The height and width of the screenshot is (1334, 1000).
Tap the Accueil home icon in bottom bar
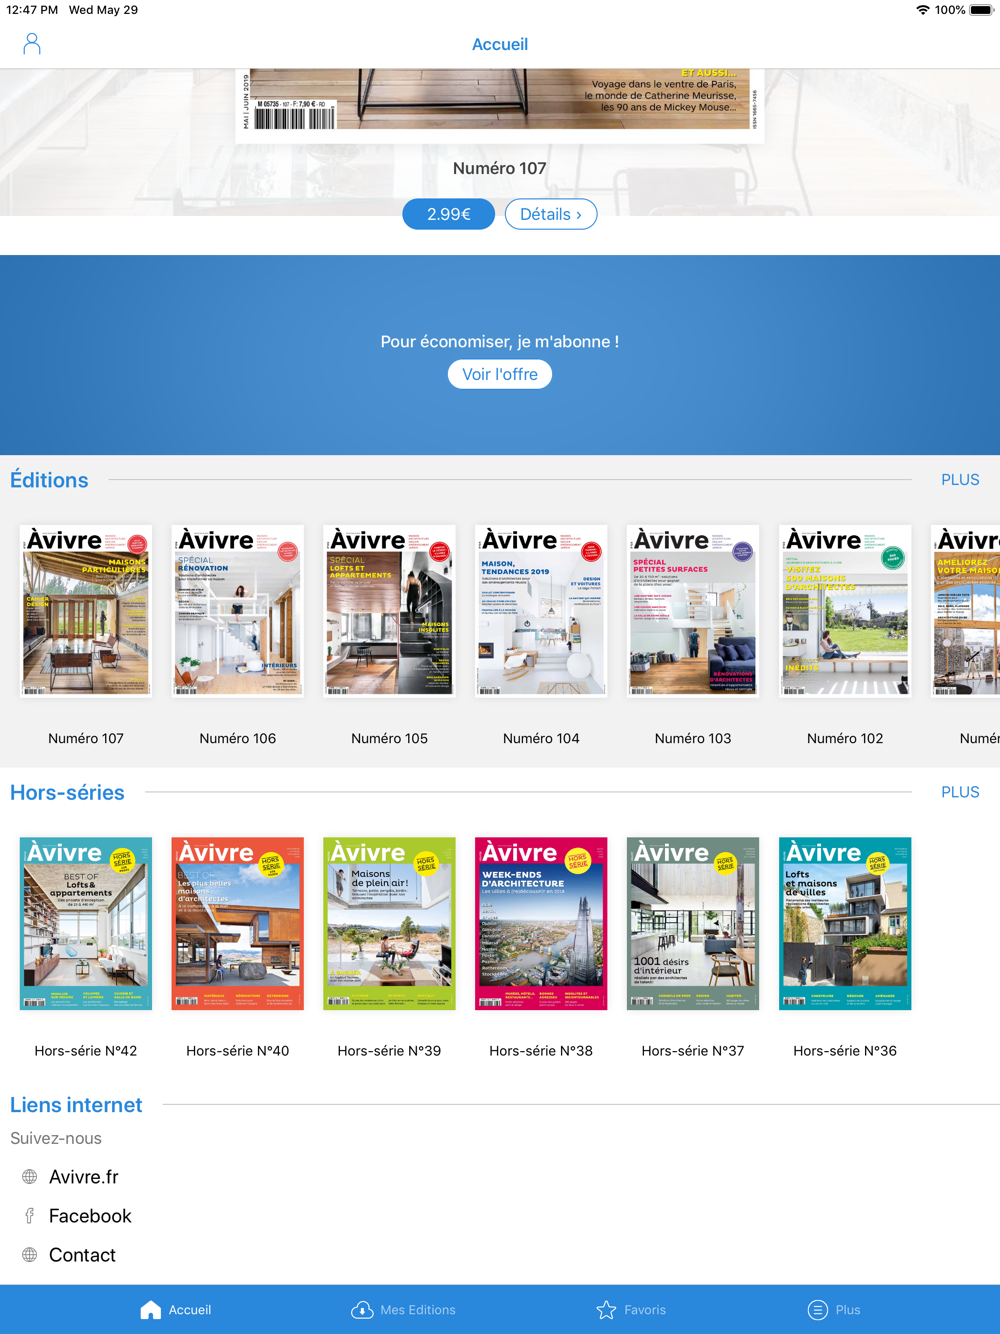[x=150, y=1310]
